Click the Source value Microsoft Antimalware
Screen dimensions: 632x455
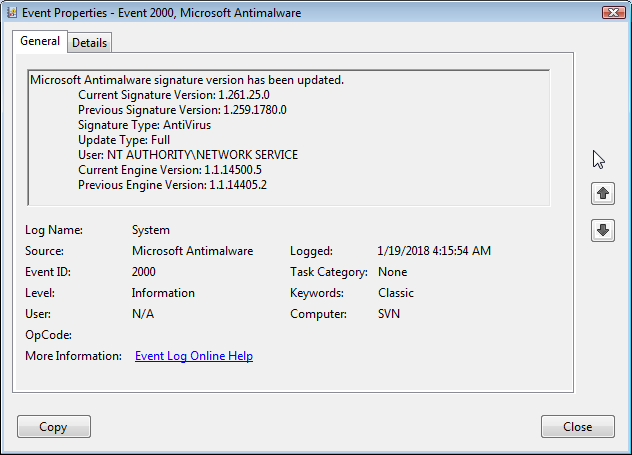click(x=192, y=251)
